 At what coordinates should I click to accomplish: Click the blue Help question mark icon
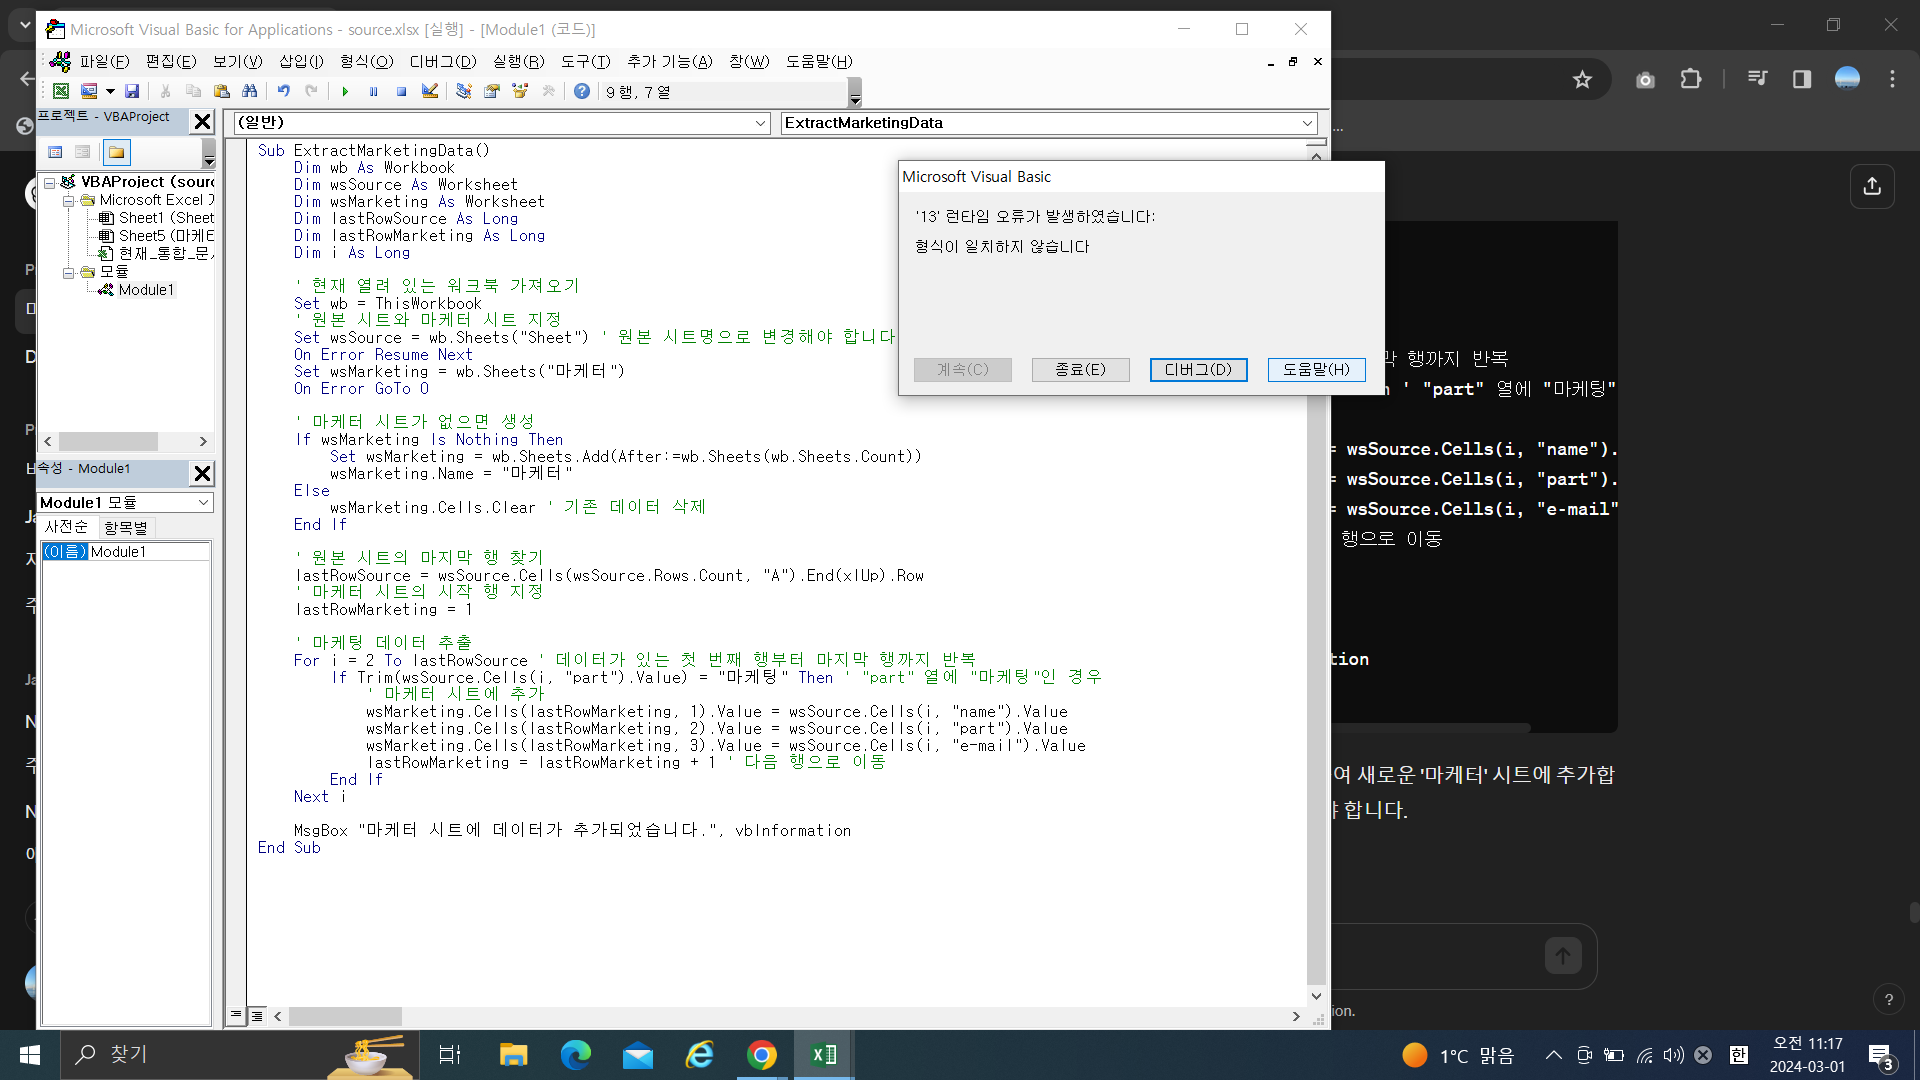point(581,91)
